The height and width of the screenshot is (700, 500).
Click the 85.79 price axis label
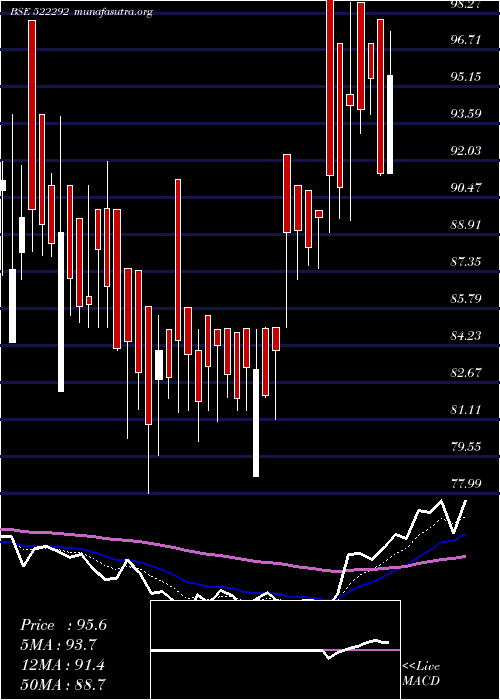pos(466,299)
